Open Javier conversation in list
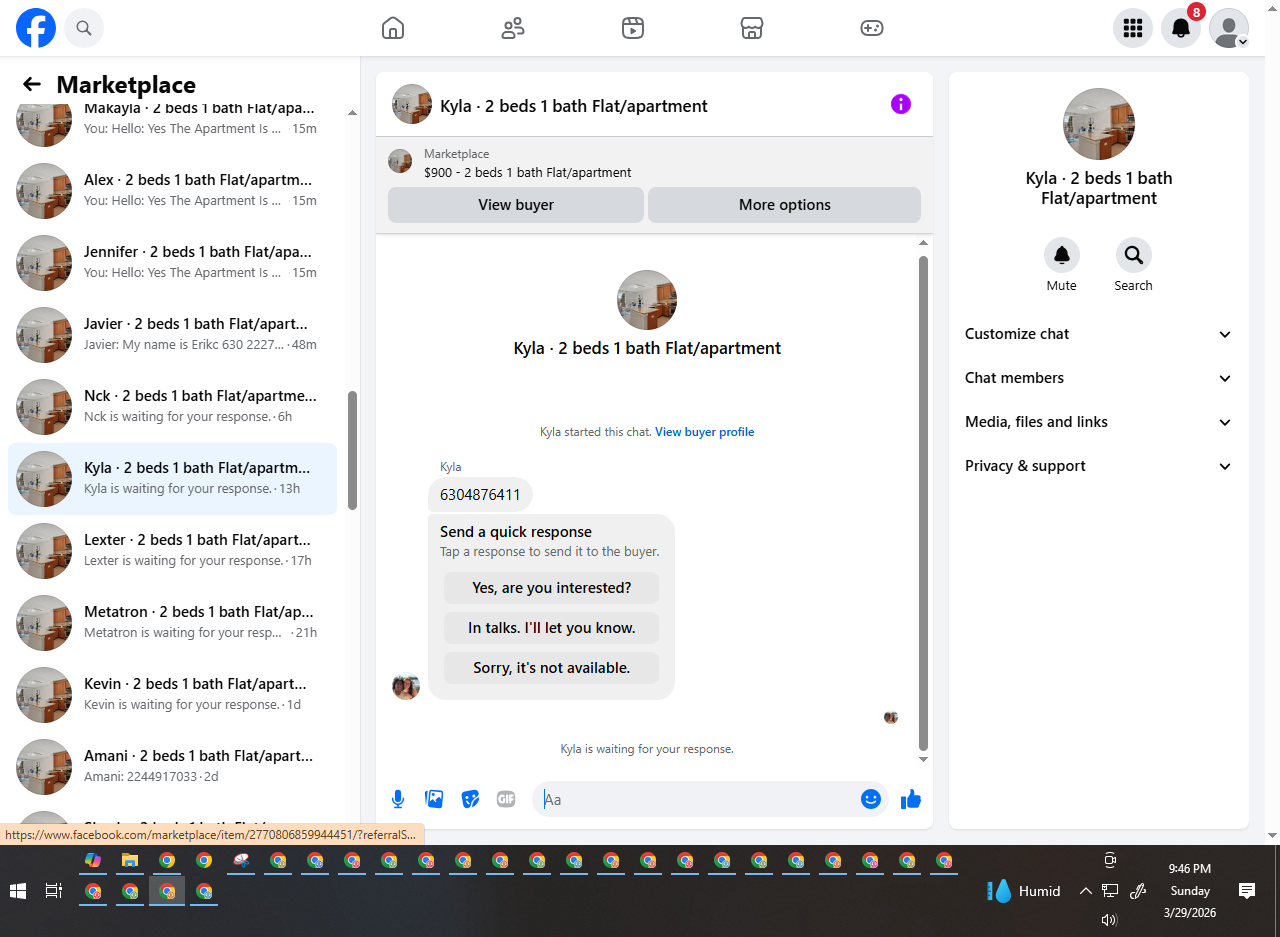The image size is (1280, 937). (173, 334)
